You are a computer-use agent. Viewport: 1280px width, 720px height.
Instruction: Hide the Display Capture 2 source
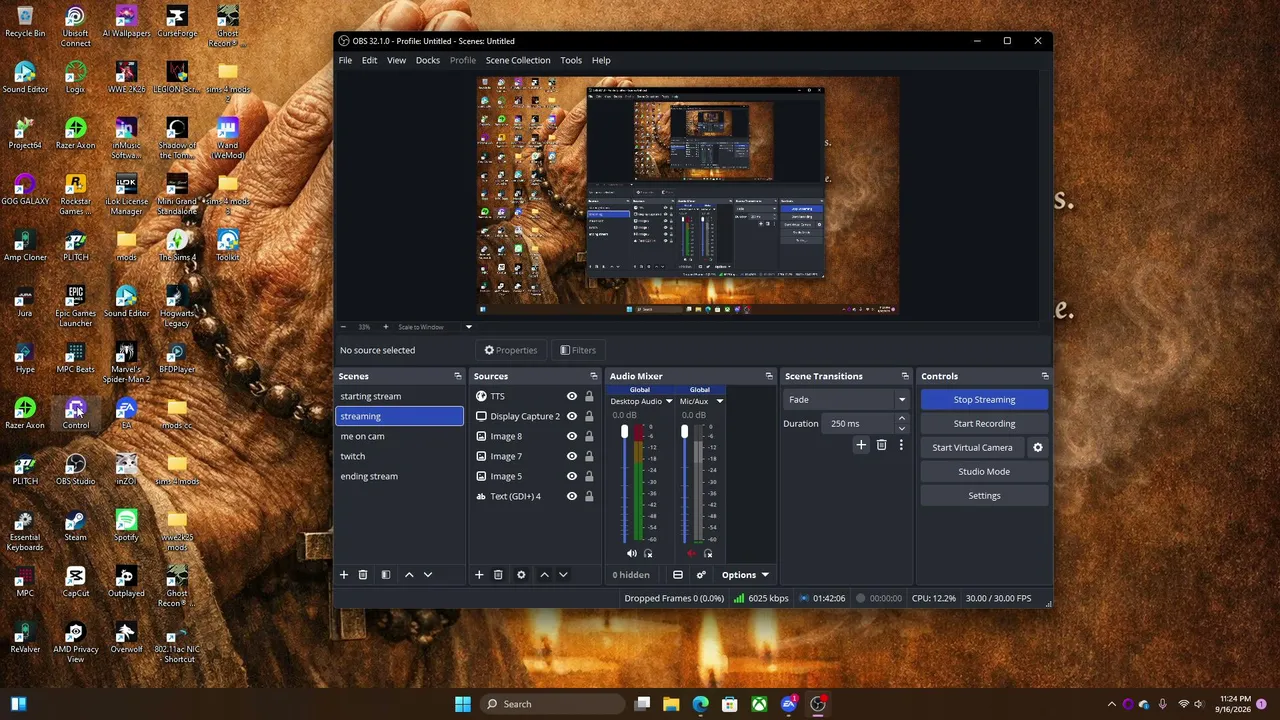(x=572, y=416)
